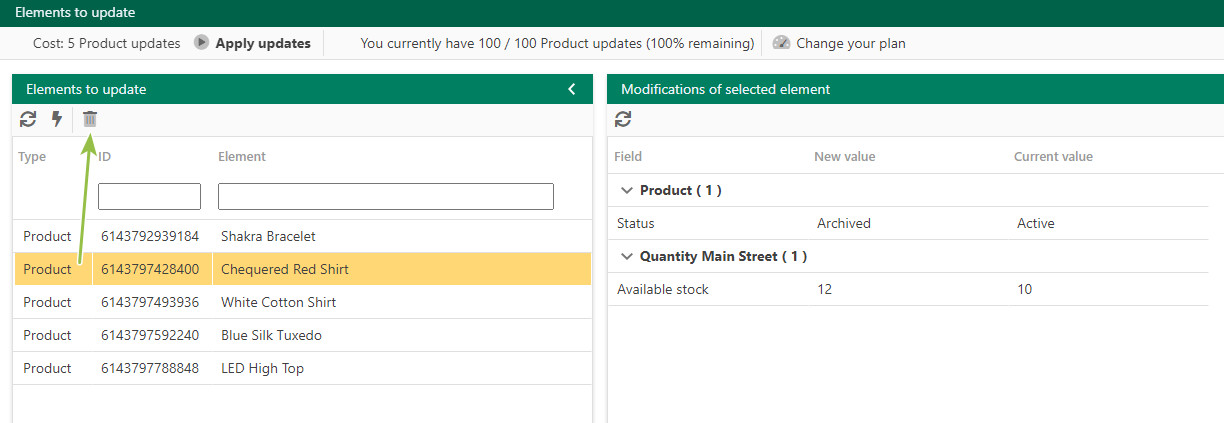
Task: Collapse the Quantity Main Street group
Action: click(627, 256)
